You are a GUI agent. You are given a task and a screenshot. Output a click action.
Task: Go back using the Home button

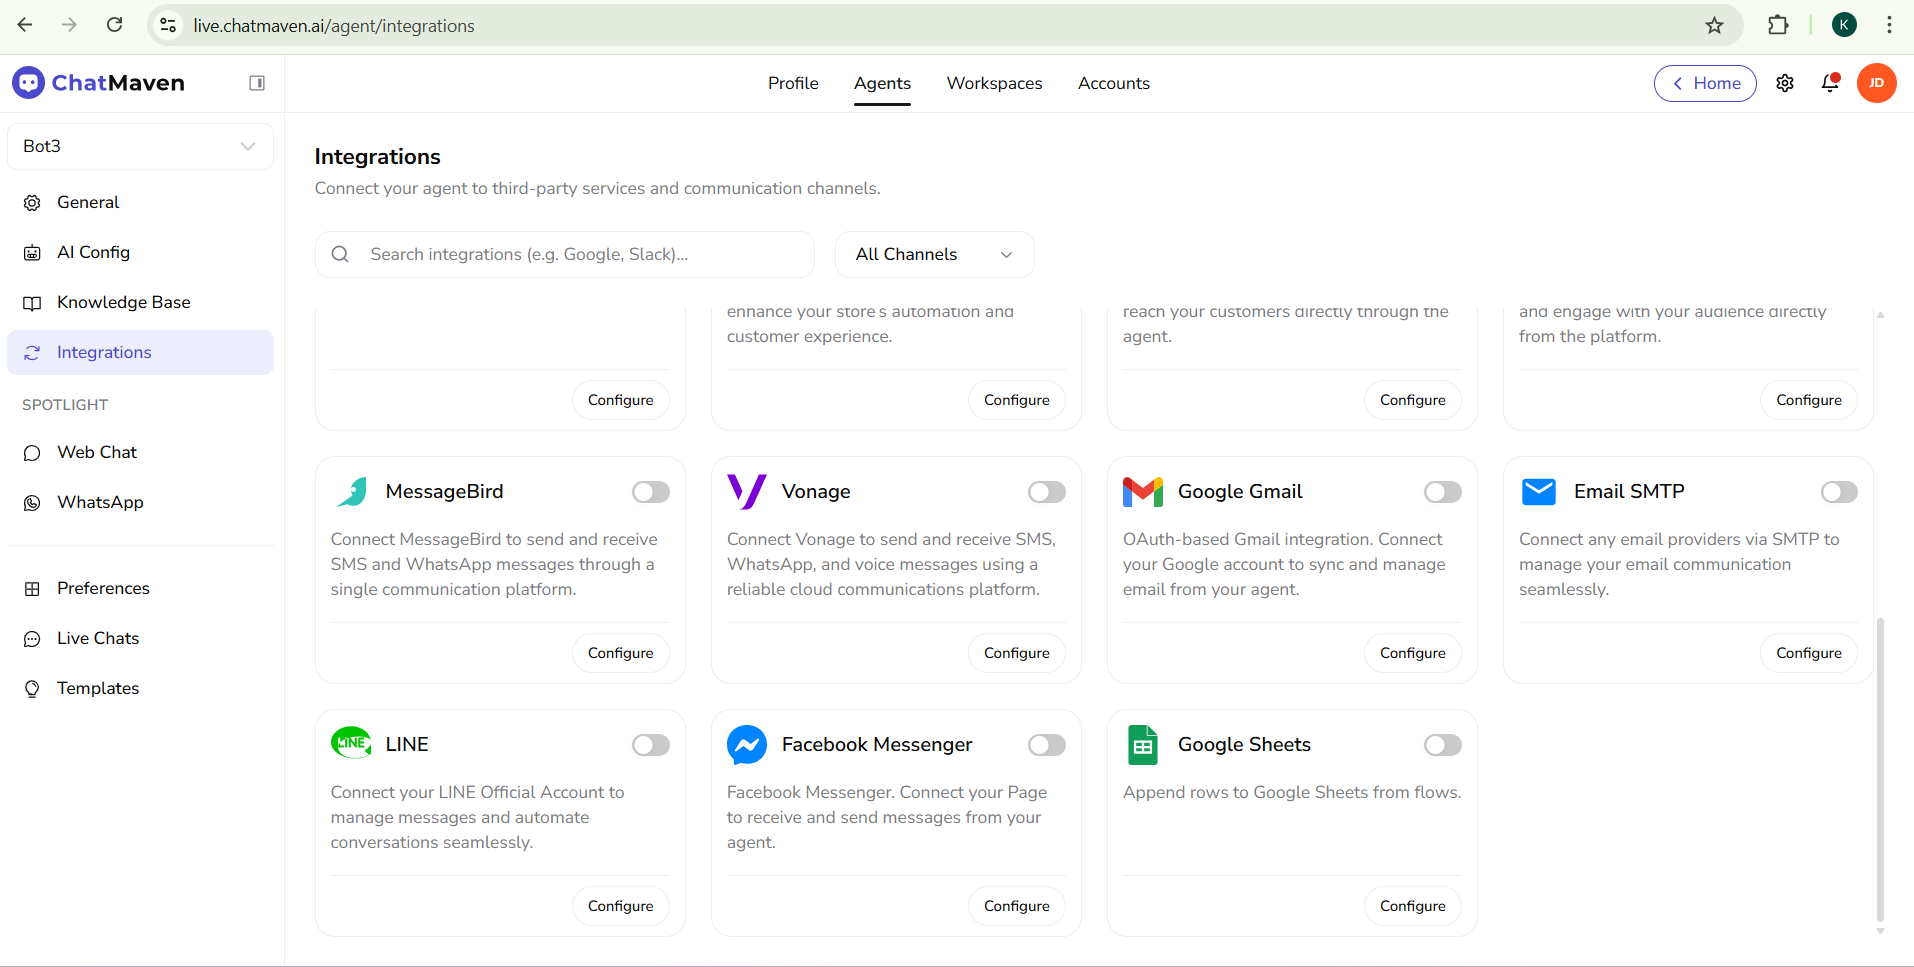[1705, 83]
